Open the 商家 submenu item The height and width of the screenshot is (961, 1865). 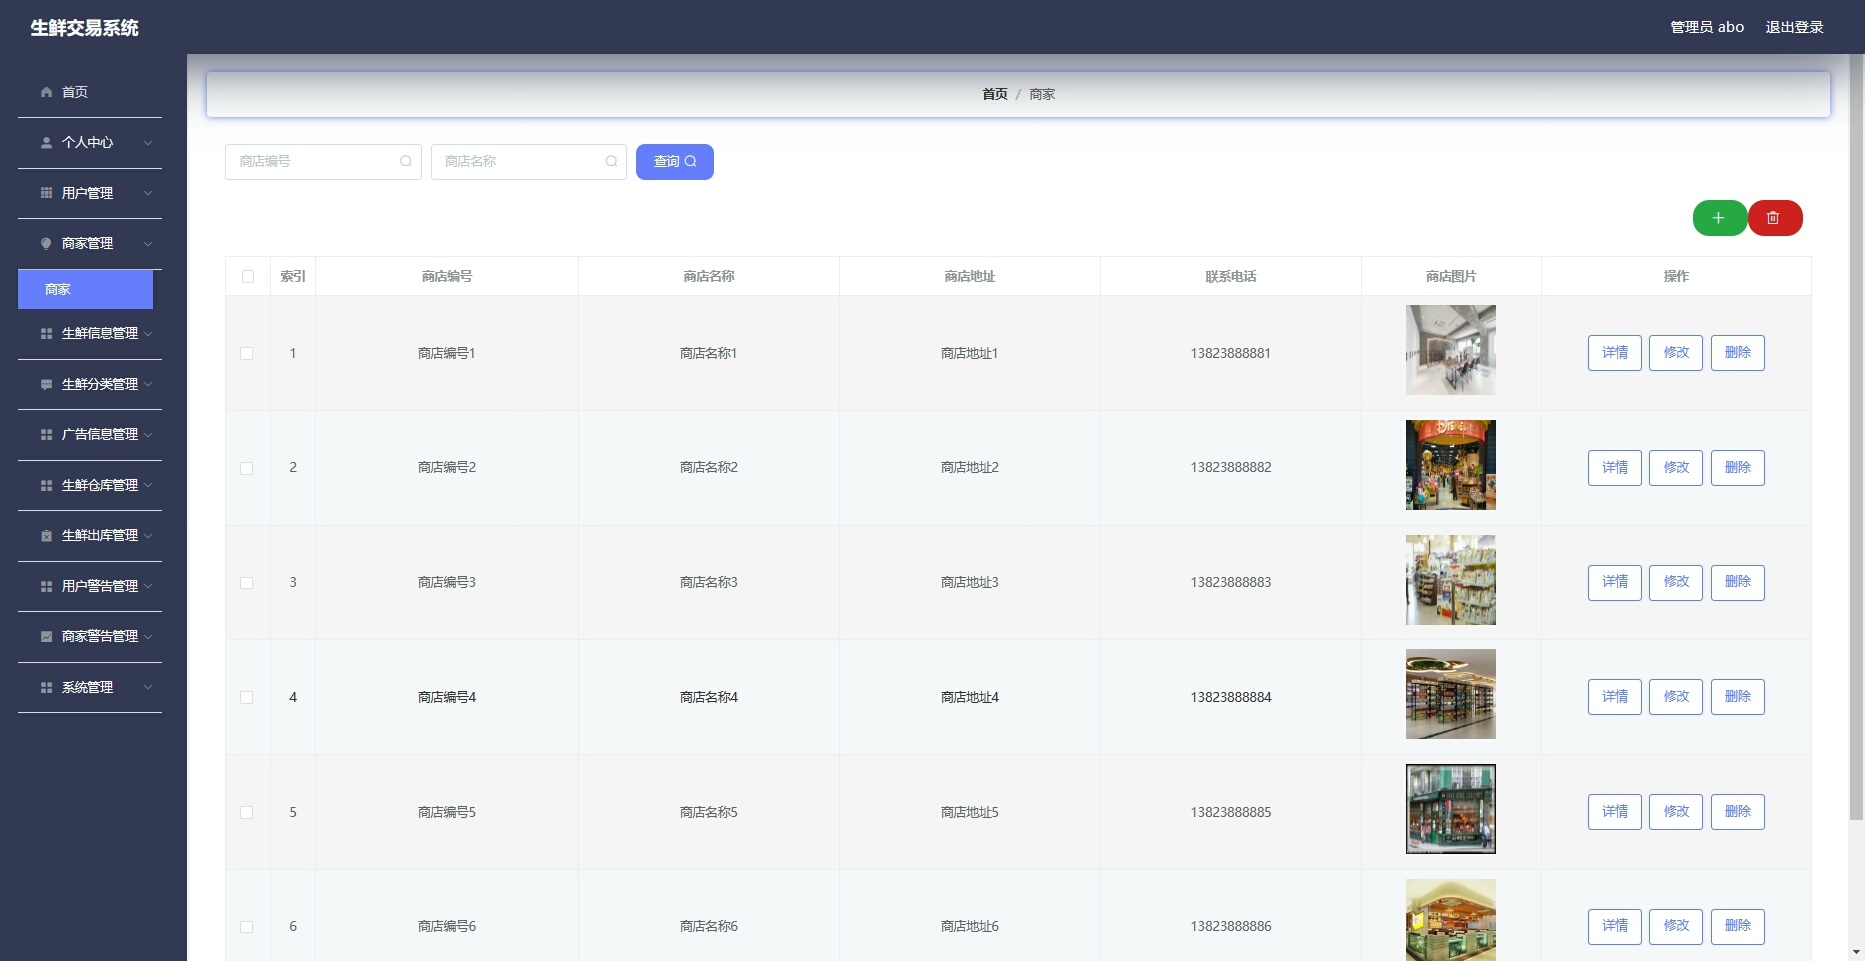pos(85,289)
